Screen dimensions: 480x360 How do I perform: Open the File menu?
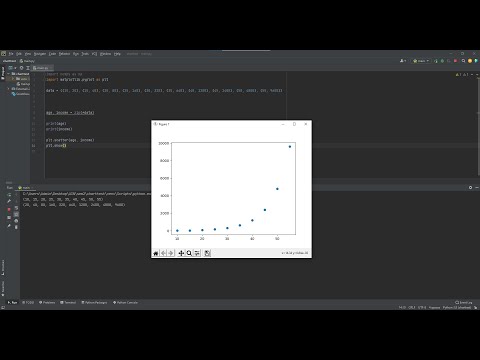pyautogui.click(x=11, y=54)
